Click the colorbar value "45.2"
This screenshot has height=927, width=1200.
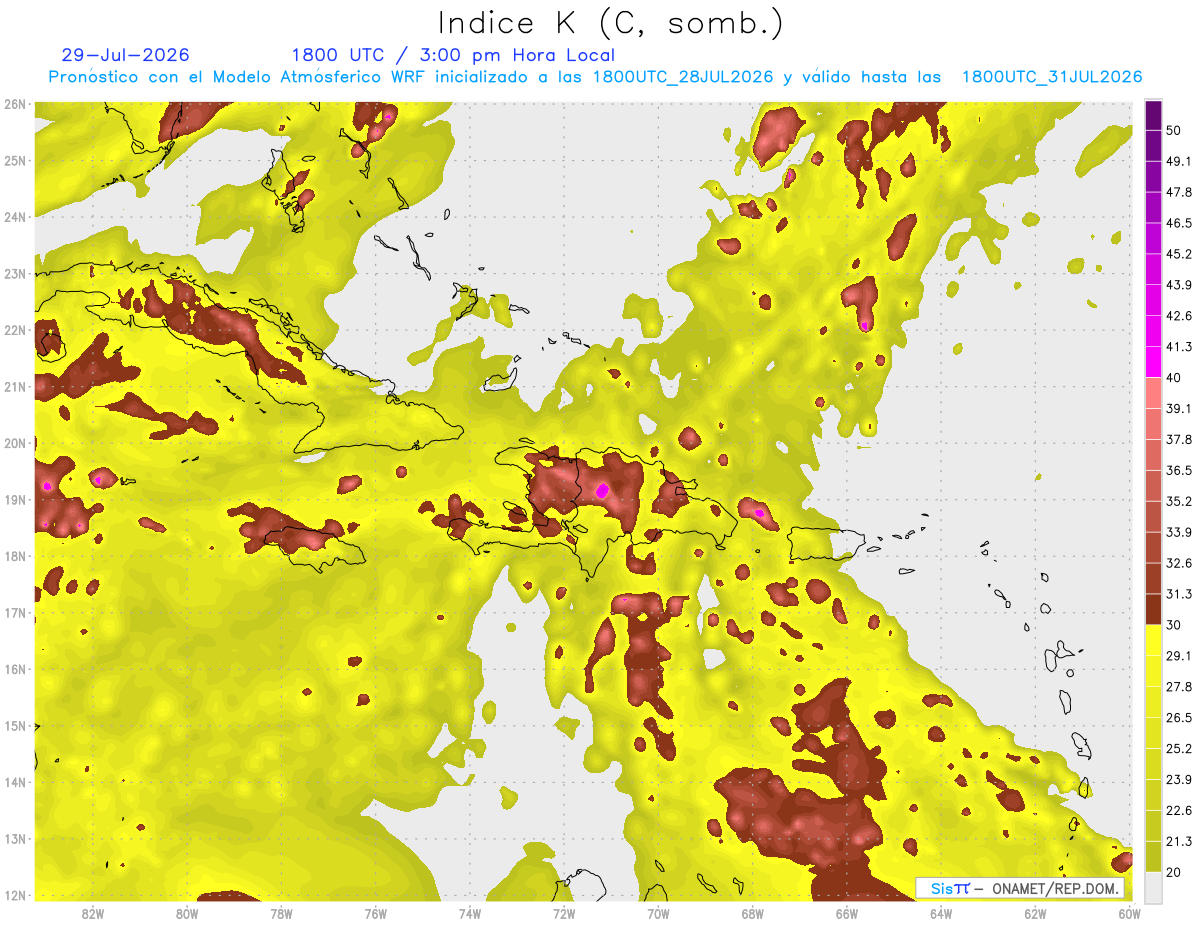(1179, 254)
